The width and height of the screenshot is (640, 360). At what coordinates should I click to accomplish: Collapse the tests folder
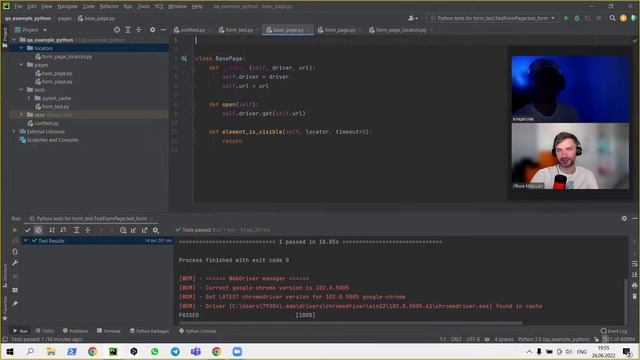(x=21, y=90)
